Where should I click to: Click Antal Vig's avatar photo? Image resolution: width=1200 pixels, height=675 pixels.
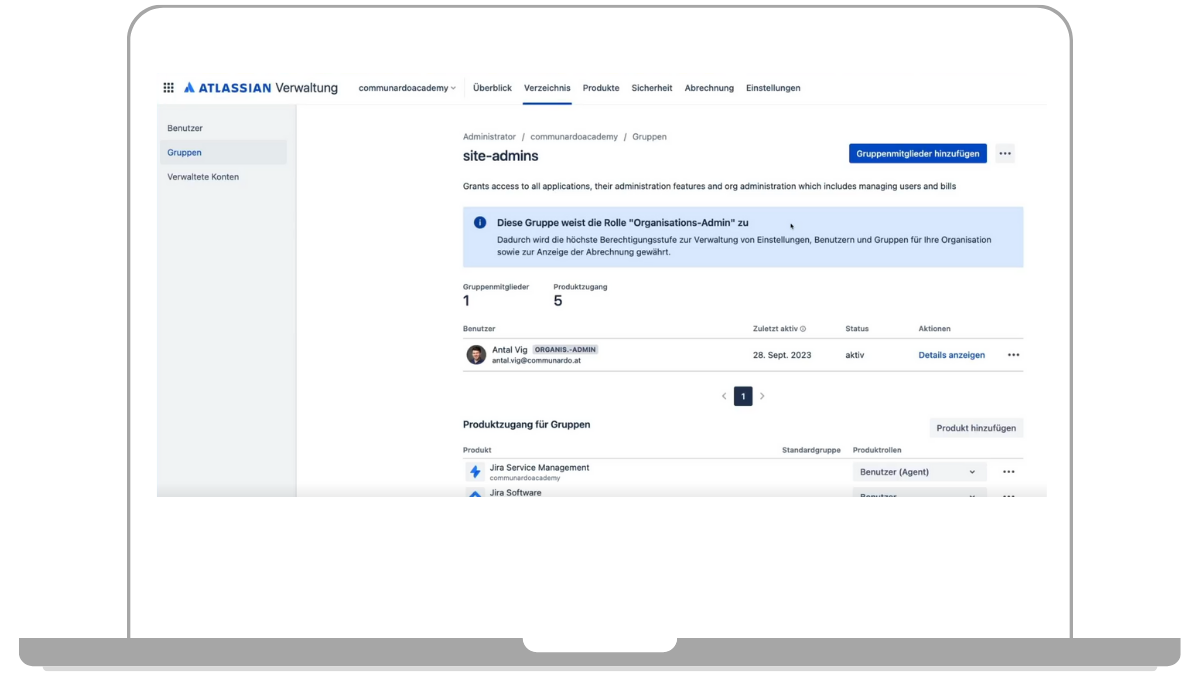coord(476,355)
